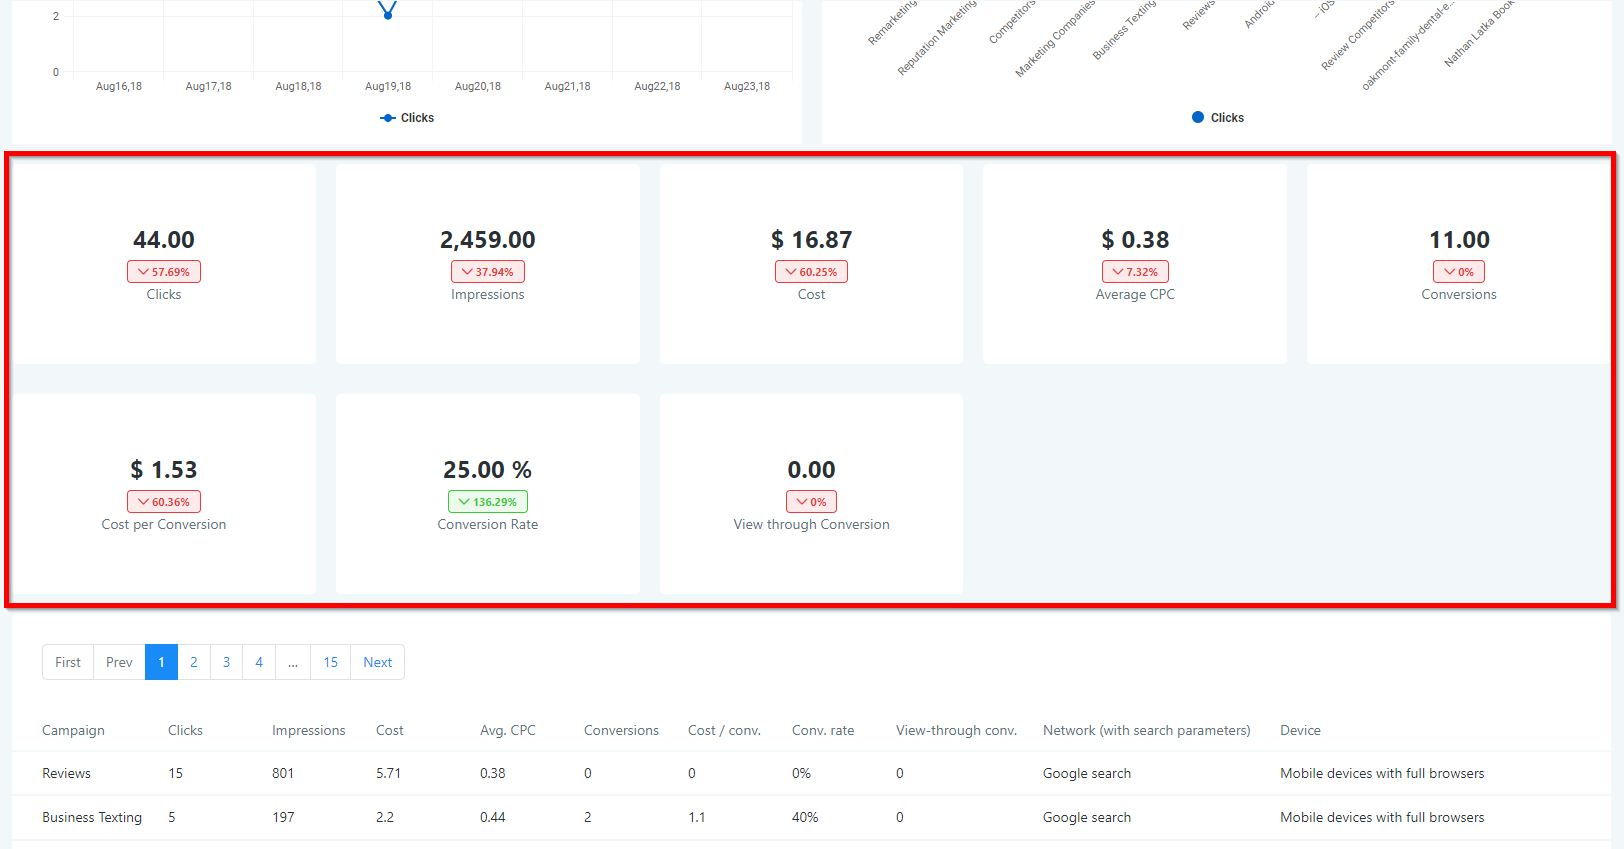The width and height of the screenshot is (1624, 849).
Task: Jump to last page 15
Action: 330,662
